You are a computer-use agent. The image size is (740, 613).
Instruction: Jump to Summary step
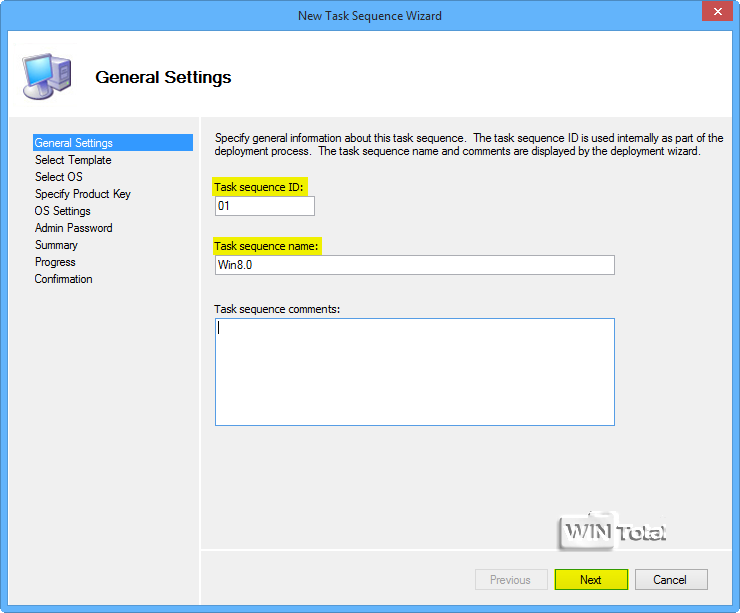[56, 245]
